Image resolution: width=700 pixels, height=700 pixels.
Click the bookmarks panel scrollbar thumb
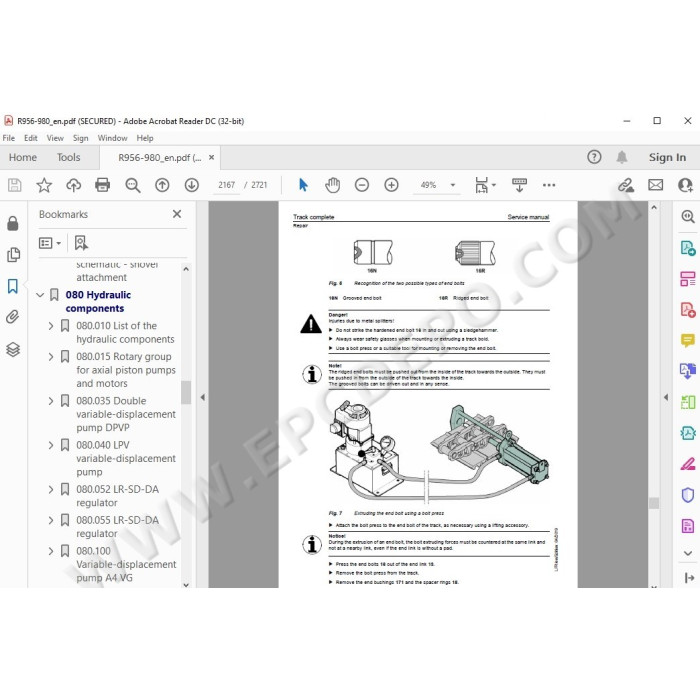tap(186, 392)
